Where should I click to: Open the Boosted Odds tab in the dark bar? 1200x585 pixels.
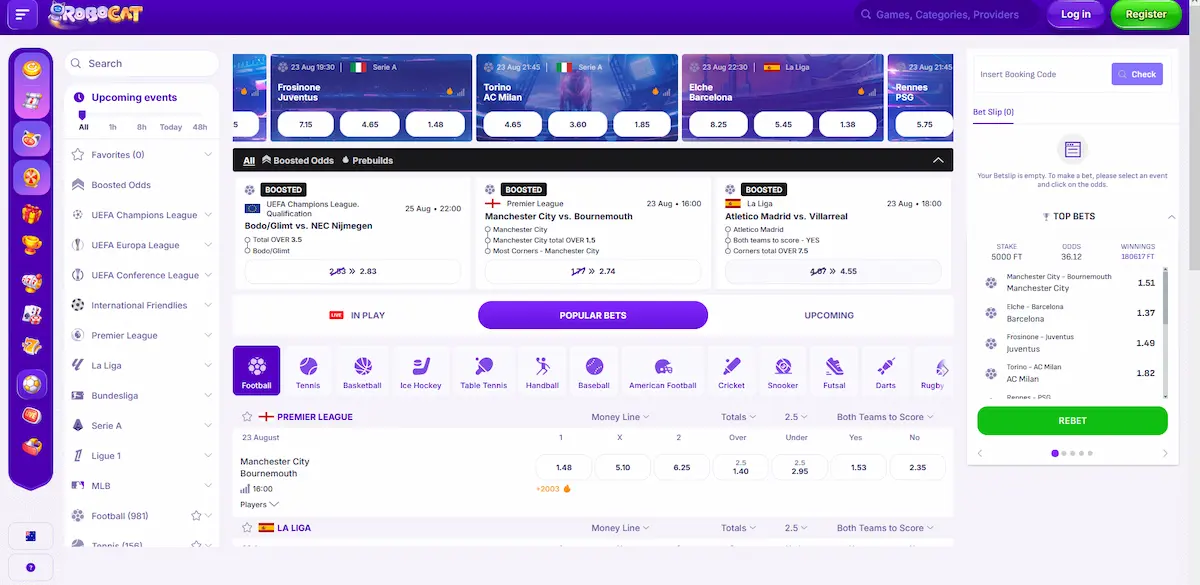click(298, 160)
